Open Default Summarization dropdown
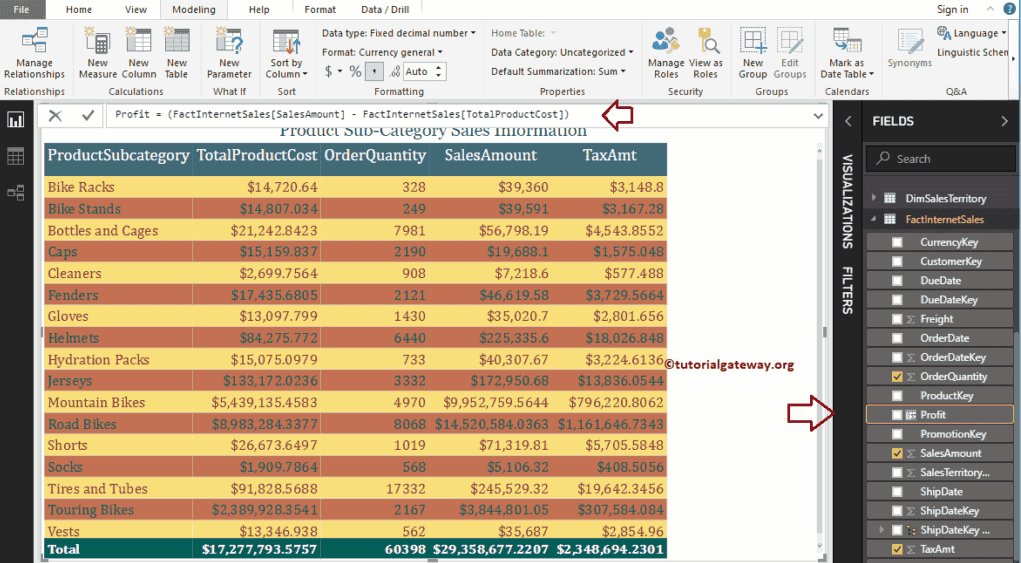Image resolution: width=1021 pixels, height=563 pixels. click(x=558, y=71)
